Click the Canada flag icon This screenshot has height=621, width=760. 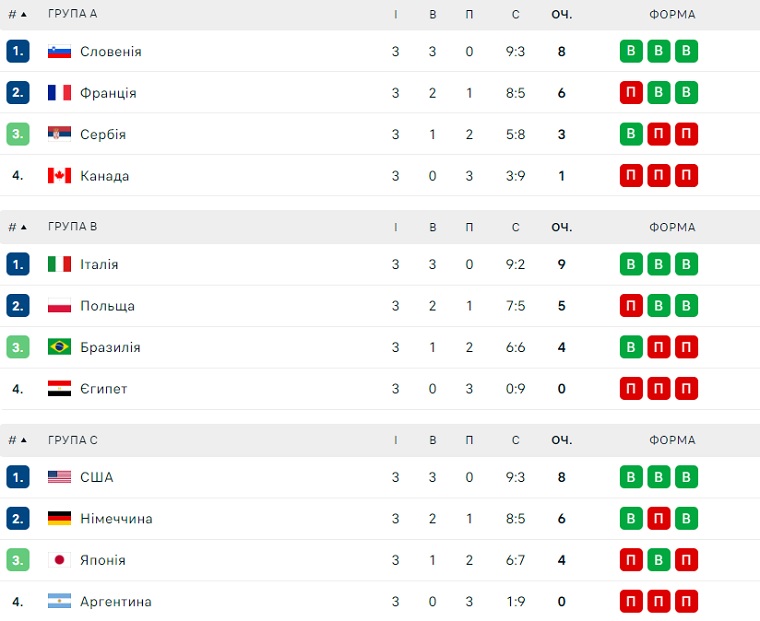(x=59, y=176)
